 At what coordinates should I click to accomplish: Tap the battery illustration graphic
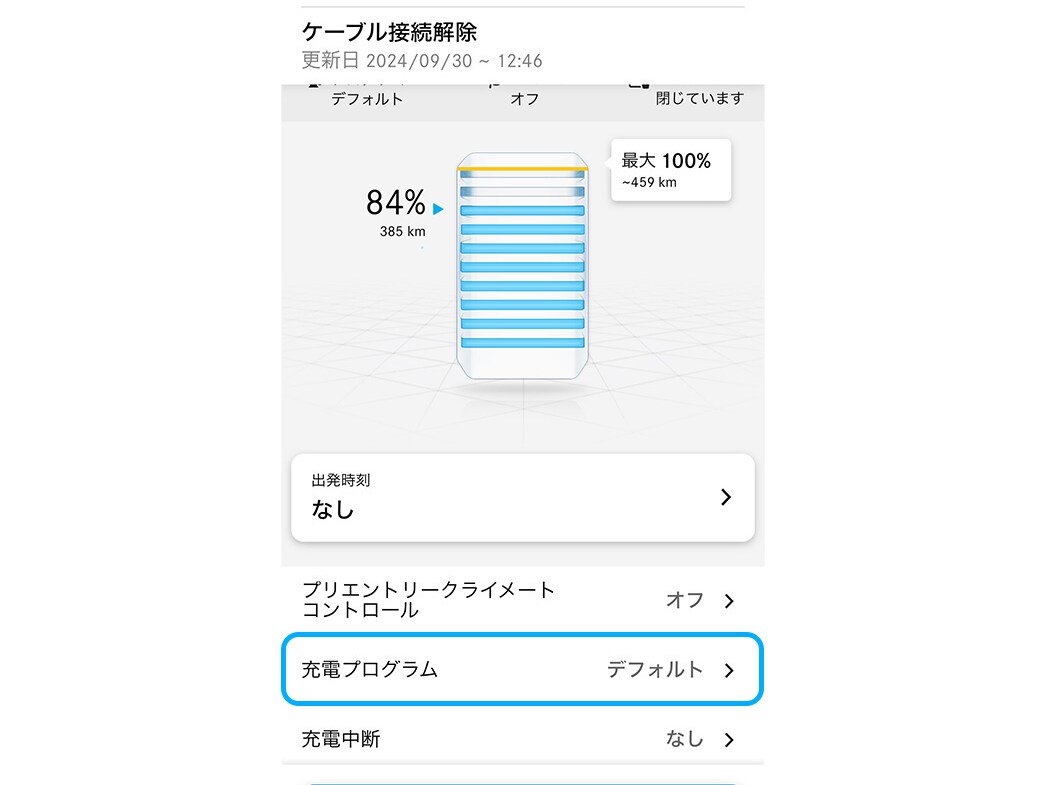521,266
